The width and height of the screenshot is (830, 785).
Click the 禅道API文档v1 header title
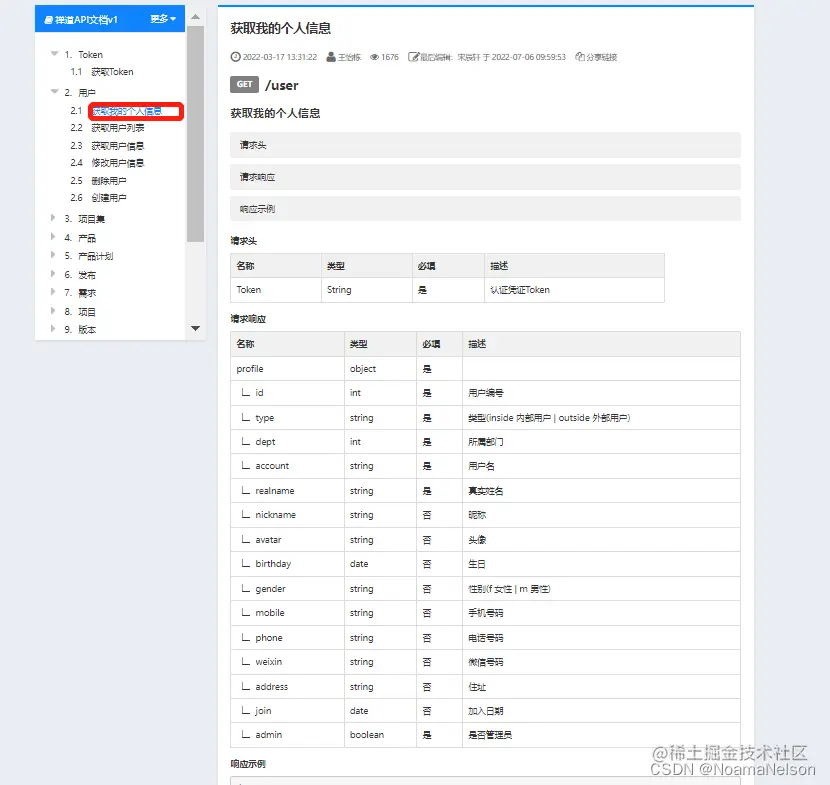click(86, 20)
